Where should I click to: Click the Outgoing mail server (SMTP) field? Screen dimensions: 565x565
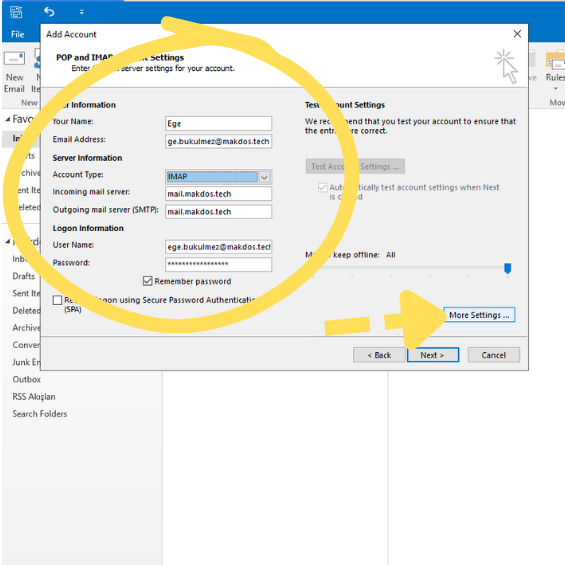click(218, 212)
